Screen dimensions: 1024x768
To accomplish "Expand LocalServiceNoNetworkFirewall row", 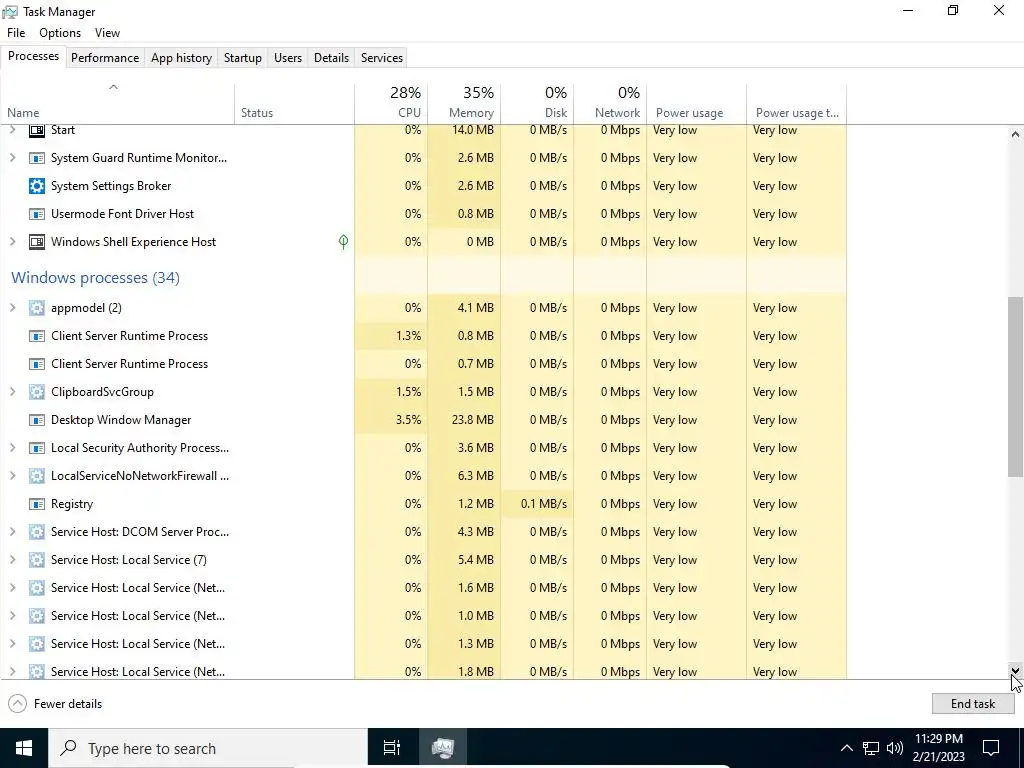I will click(x=12, y=476).
